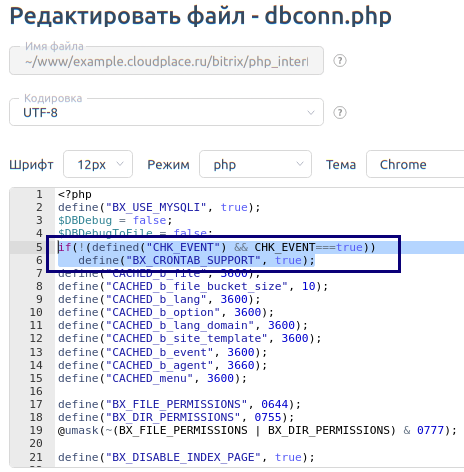Click on the $DBDebug = false line
Screen dimensions: 464x472
click(115, 220)
